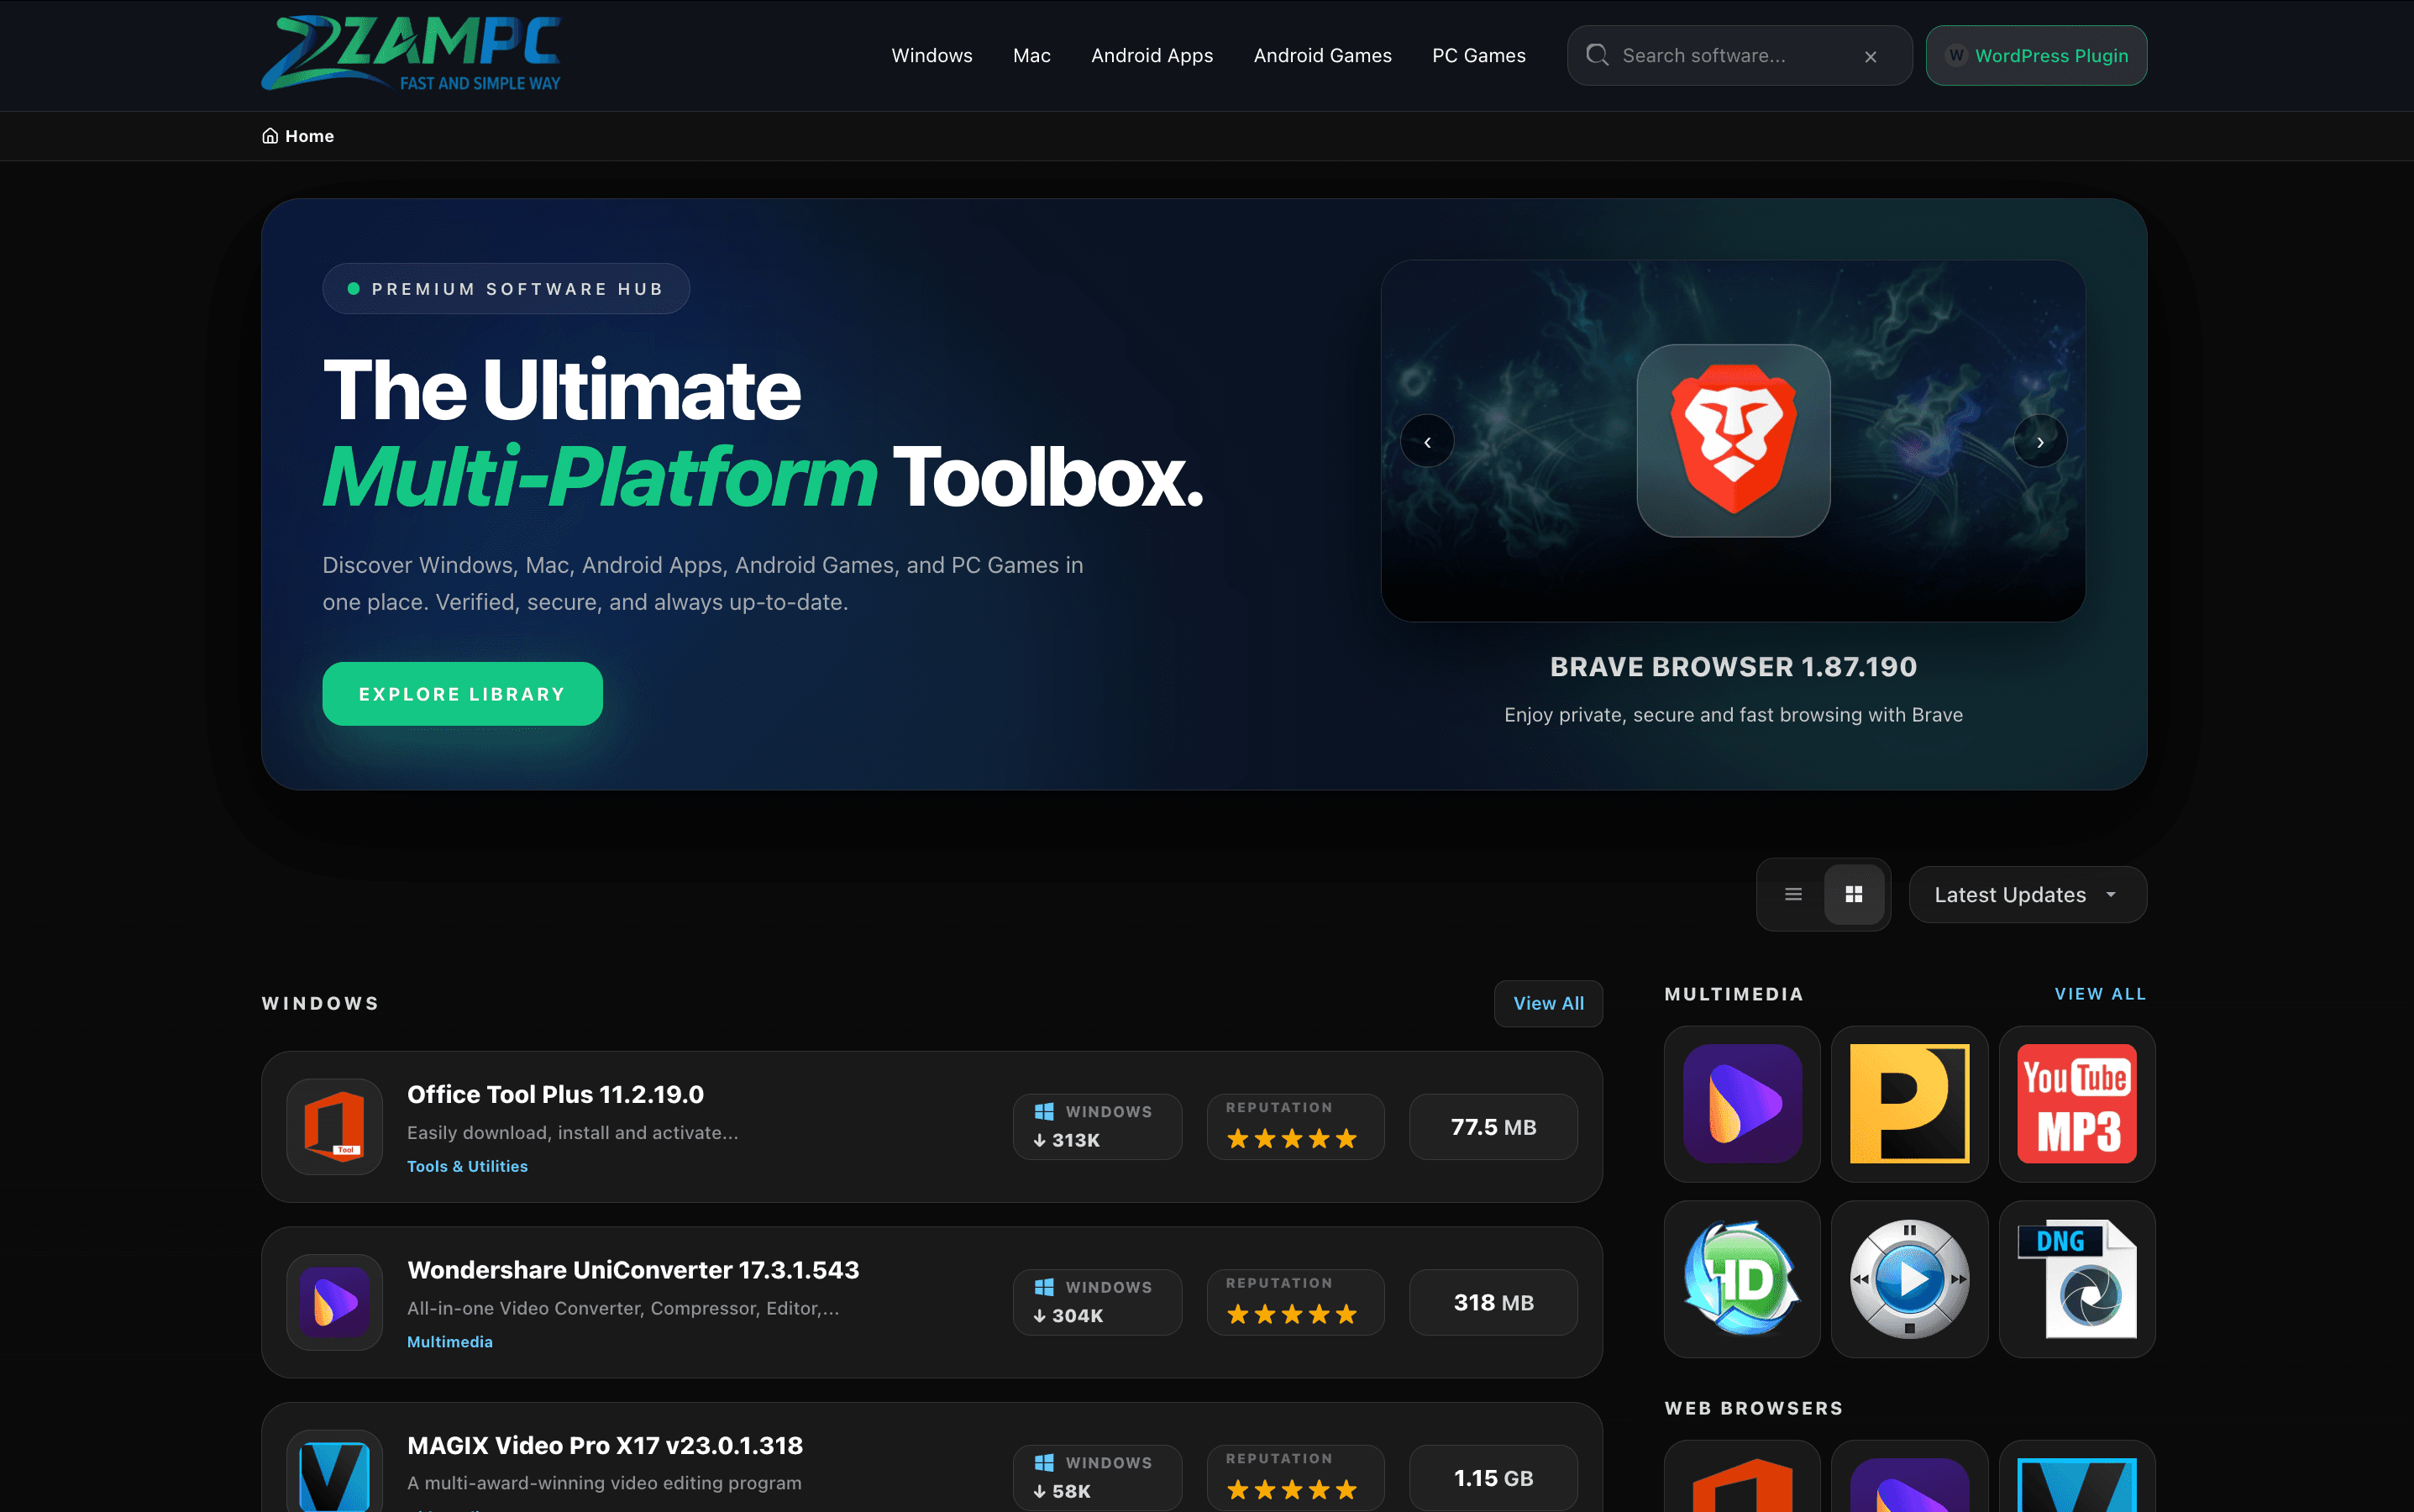Click the 77.5 MB size badge

1493,1127
